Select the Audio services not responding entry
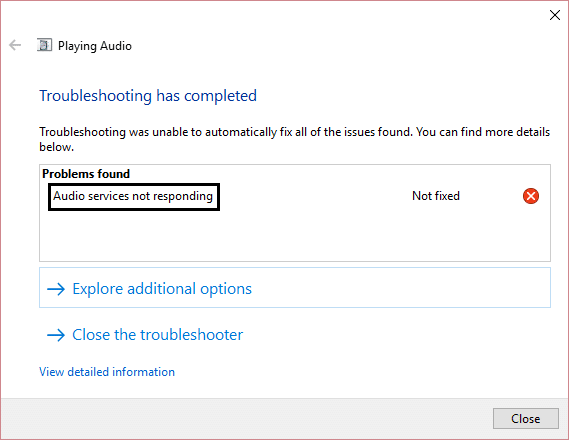The width and height of the screenshot is (569, 440). coord(134,197)
